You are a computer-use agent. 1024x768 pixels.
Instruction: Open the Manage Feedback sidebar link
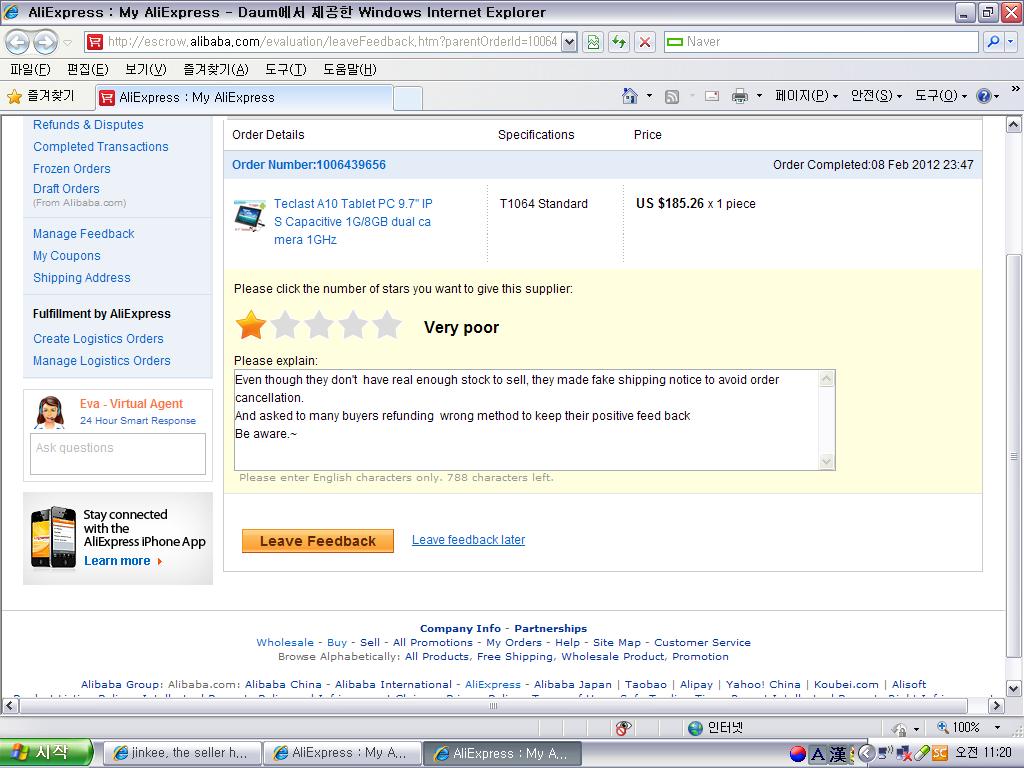click(84, 234)
